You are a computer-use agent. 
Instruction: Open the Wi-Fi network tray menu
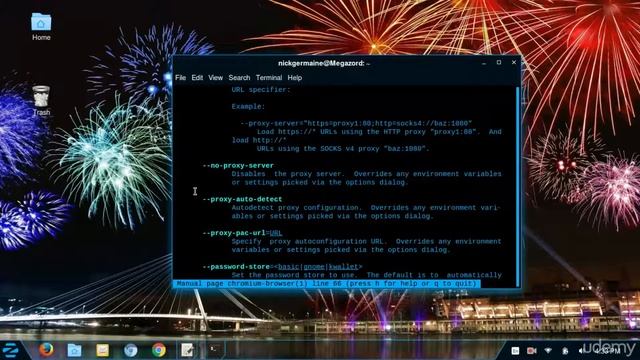click(548, 351)
